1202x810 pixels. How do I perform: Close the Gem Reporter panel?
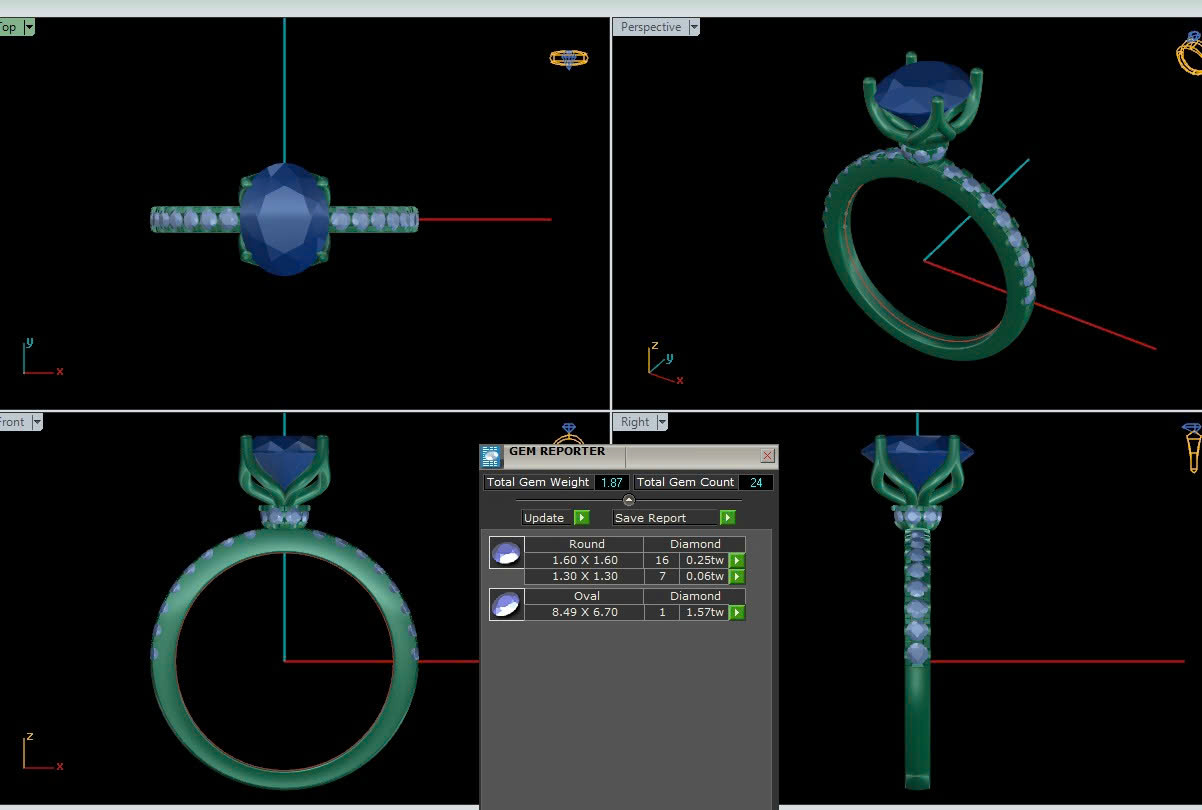click(767, 456)
